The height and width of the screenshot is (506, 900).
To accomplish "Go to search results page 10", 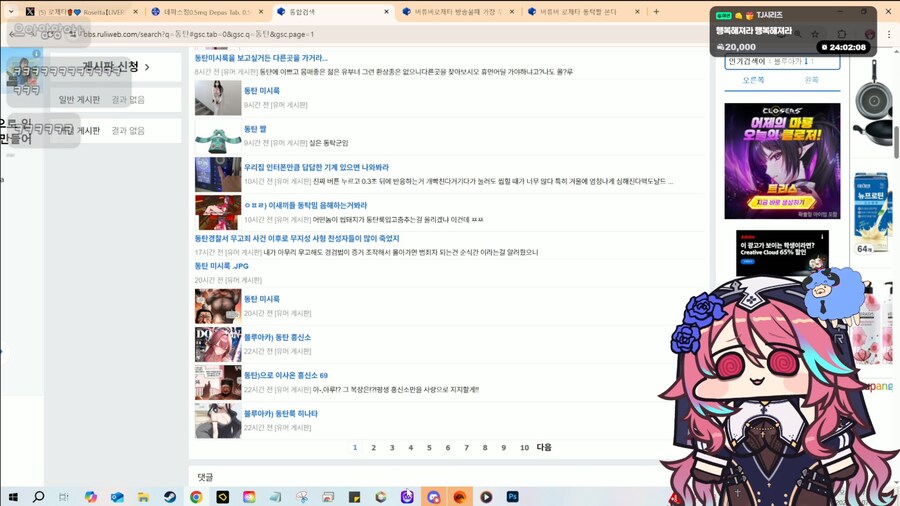I will tap(524, 447).
